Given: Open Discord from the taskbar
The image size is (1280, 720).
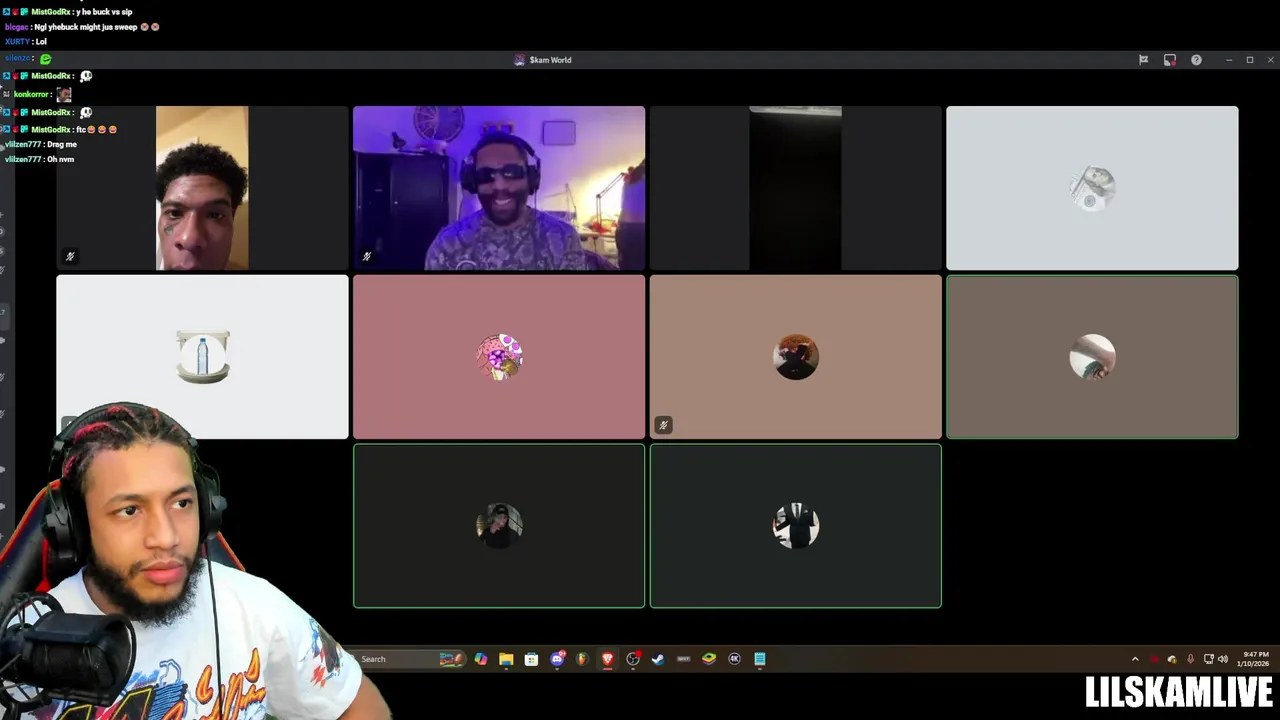Looking at the screenshot, I should point(557,659).
